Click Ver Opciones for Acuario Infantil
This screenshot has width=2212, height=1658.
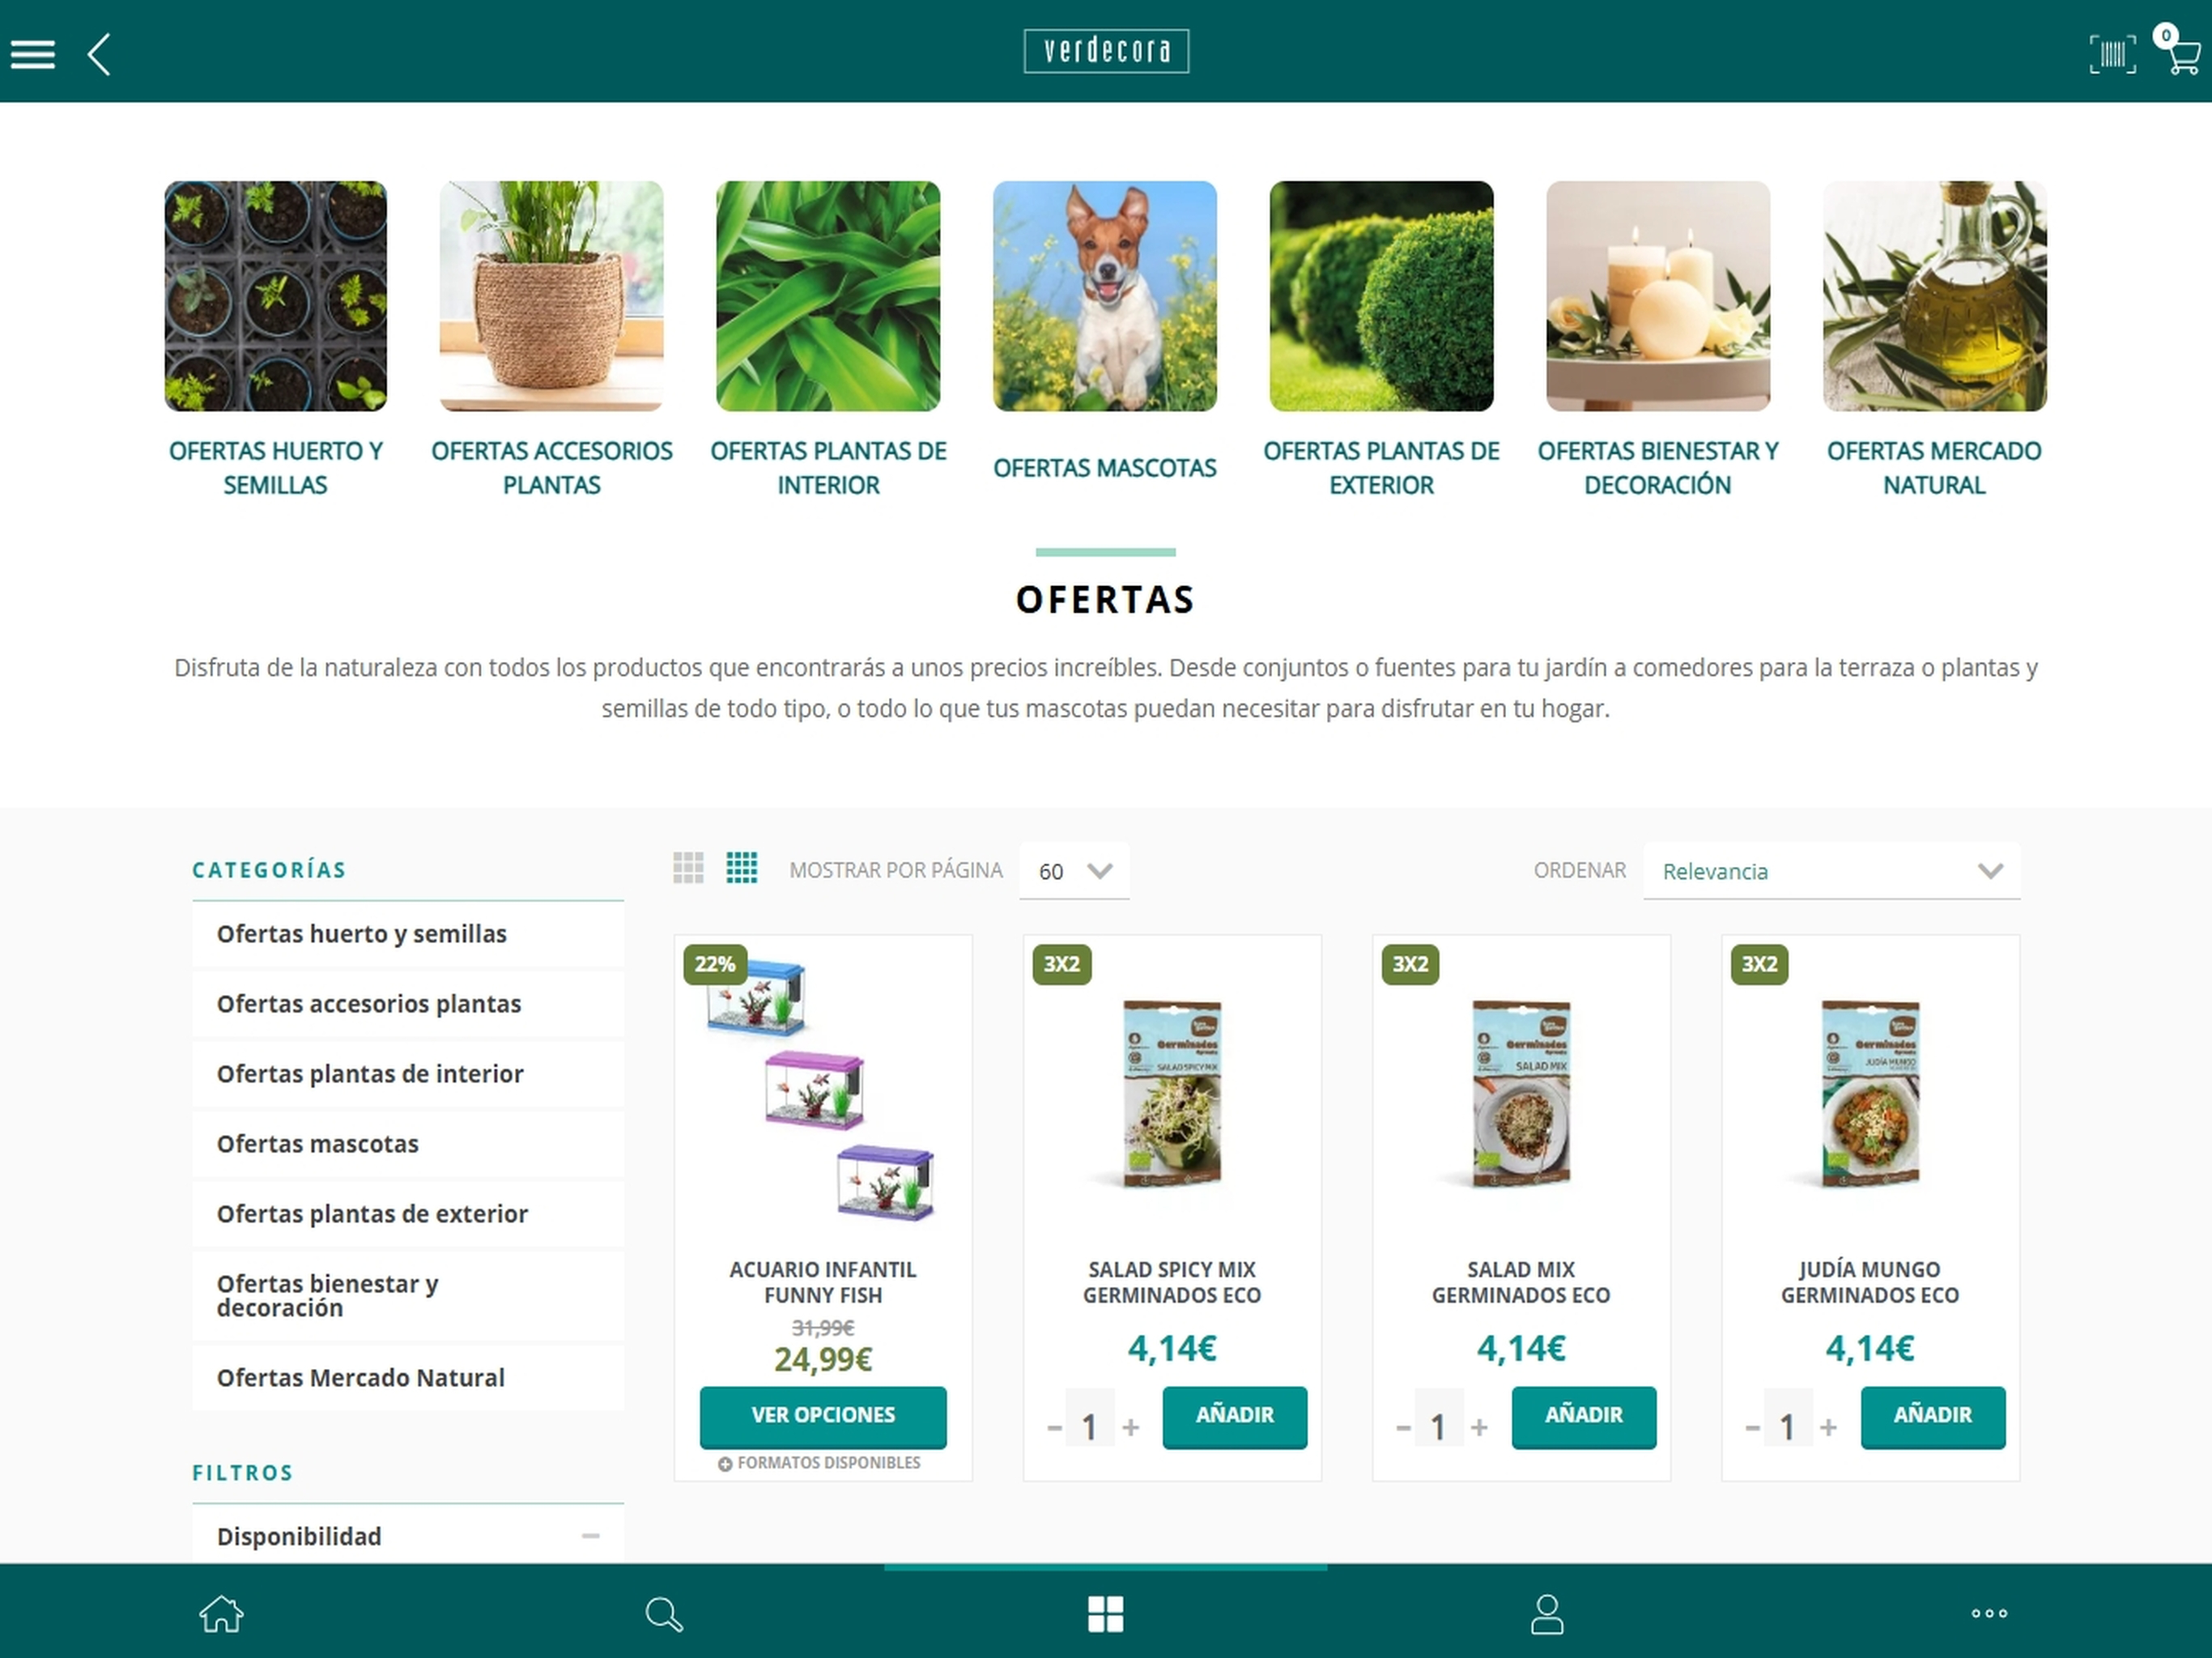coord(823,1416)
